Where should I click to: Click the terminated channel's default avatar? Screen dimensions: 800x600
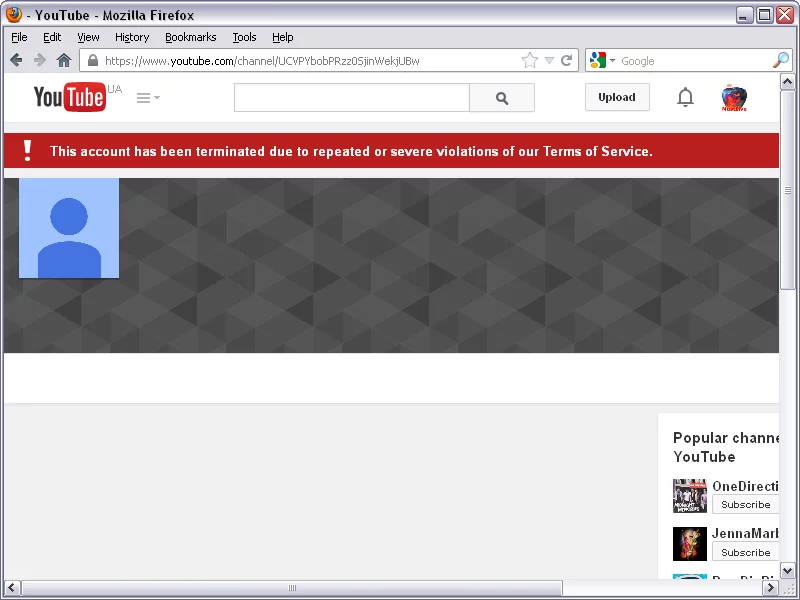tap(69, 228)
